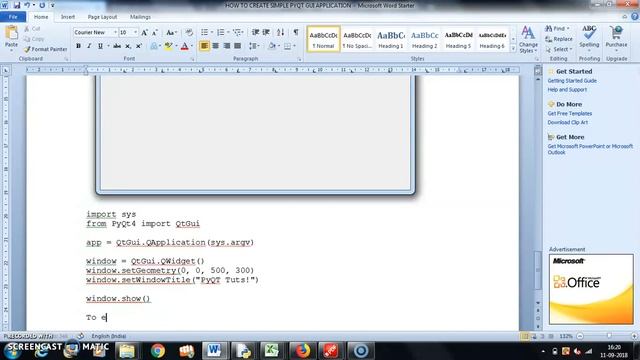Switch to the Mailings tab

click(140, 17)
